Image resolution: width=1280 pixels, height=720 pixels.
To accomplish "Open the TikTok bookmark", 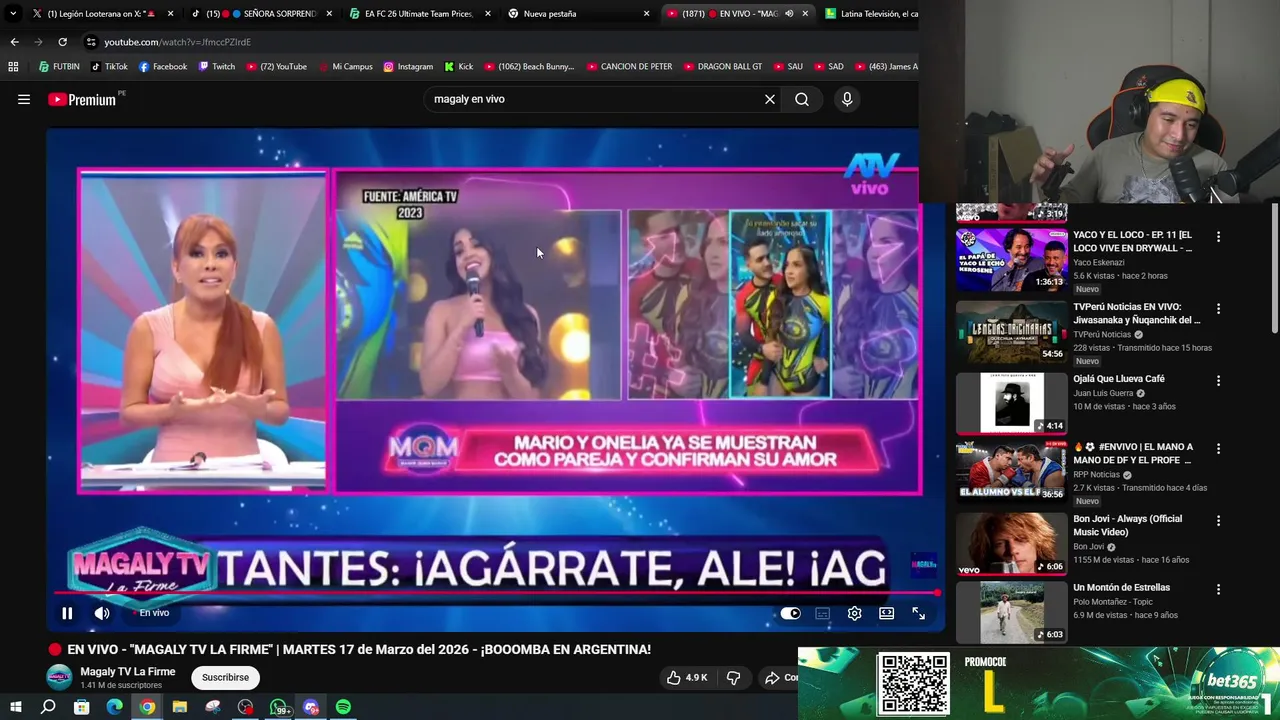I will pyautogui.click(x=109, y=66).
